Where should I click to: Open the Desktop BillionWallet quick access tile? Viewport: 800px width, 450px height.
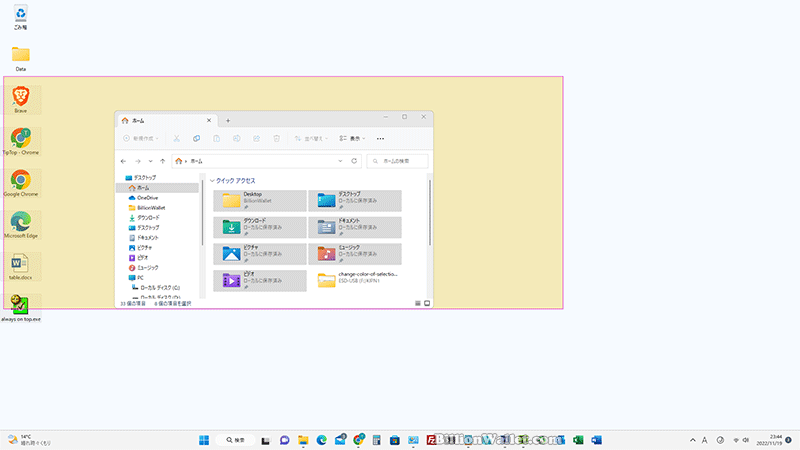coord(260,201)
